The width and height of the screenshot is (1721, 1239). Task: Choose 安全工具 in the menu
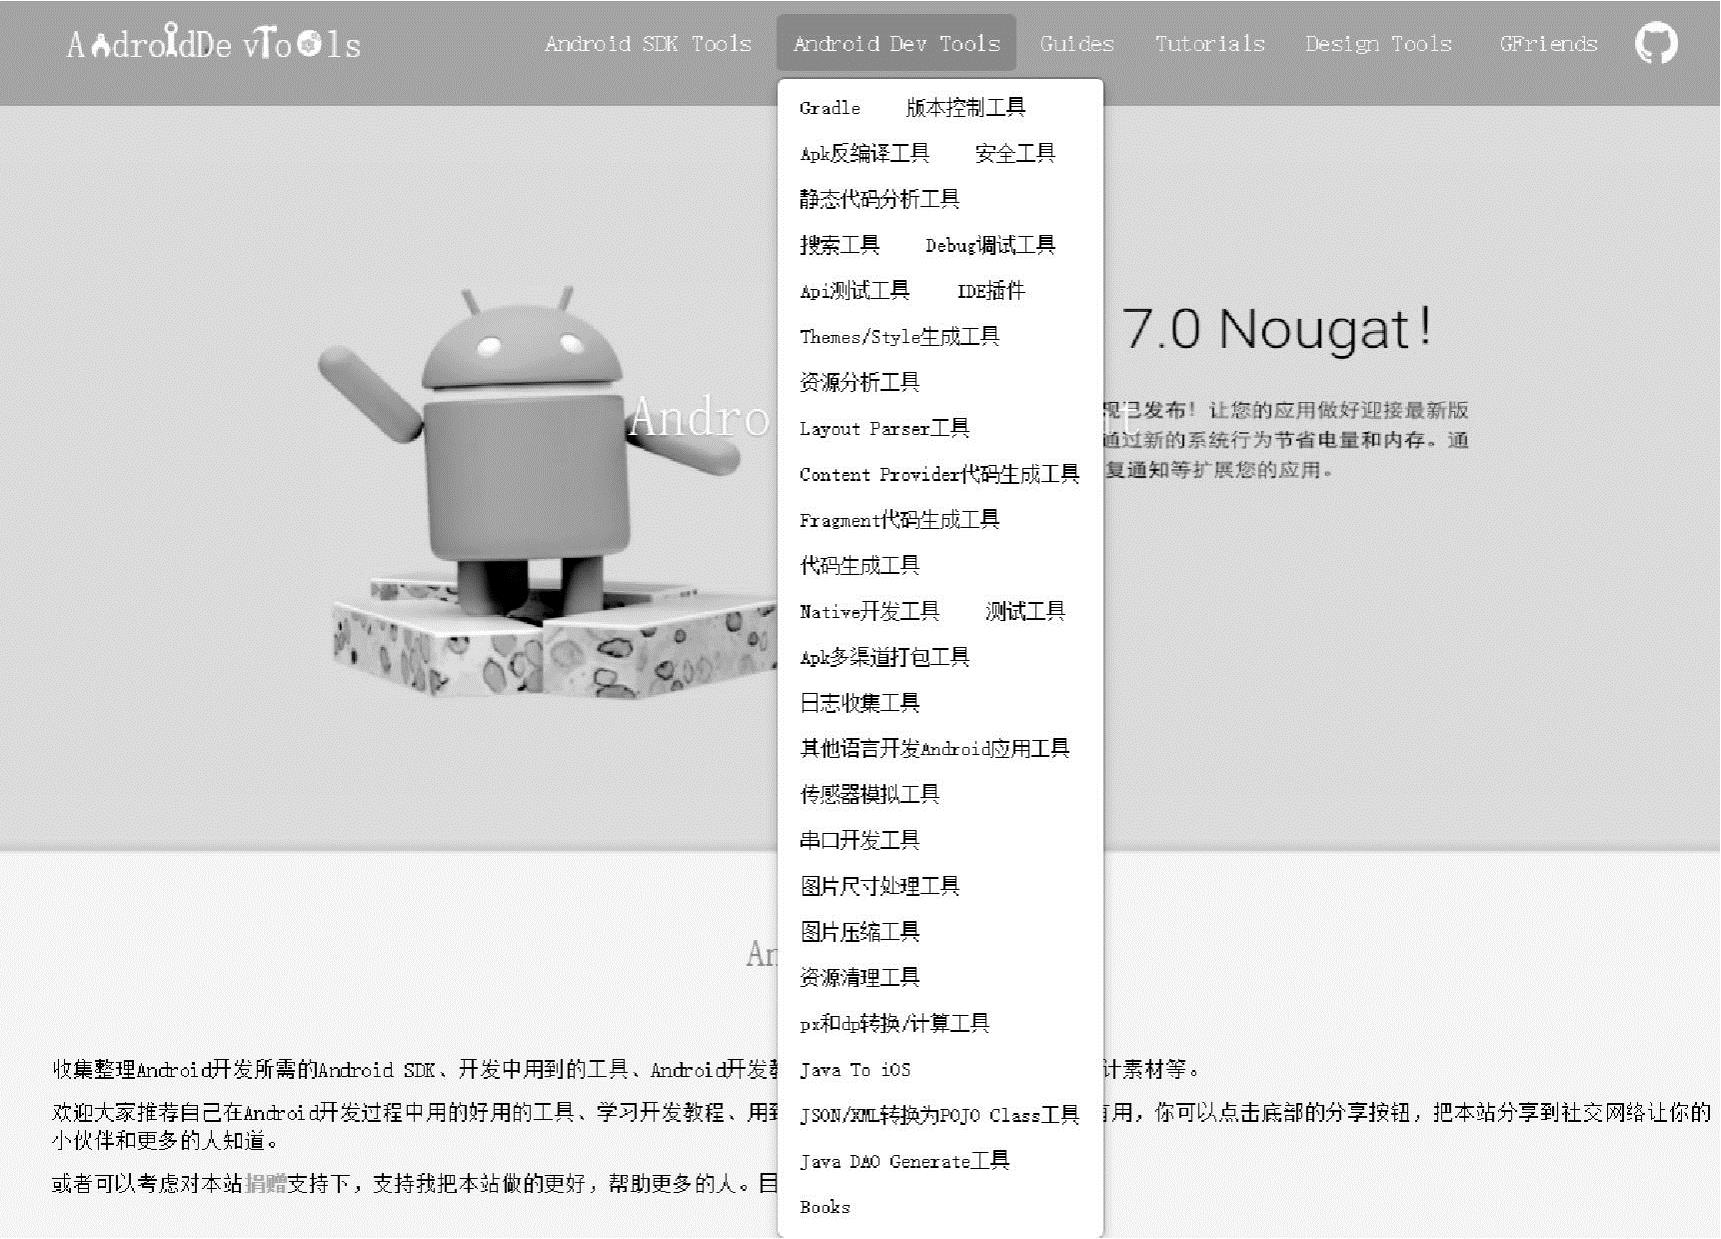1015,154
